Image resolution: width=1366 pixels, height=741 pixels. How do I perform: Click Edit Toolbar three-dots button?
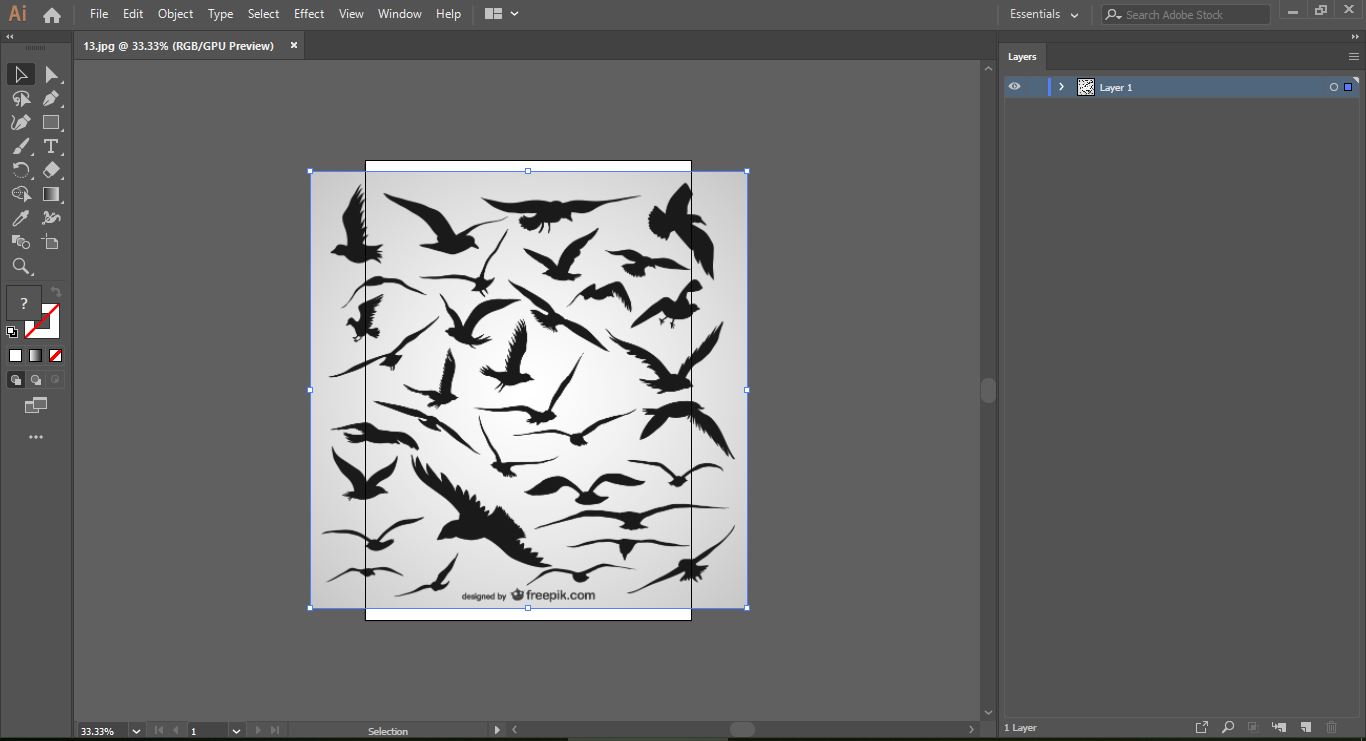(x=36, y=437)
